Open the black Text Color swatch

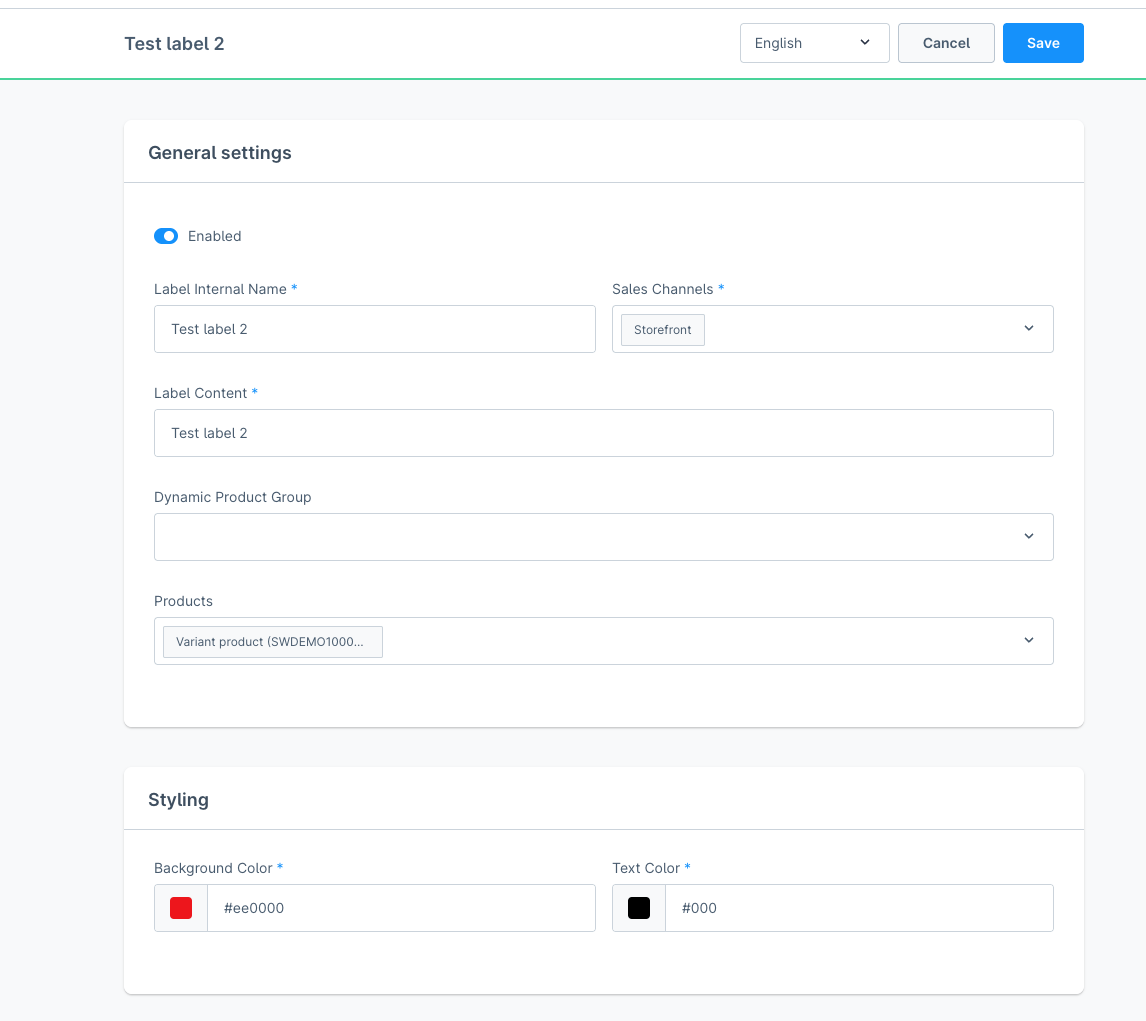639,908
